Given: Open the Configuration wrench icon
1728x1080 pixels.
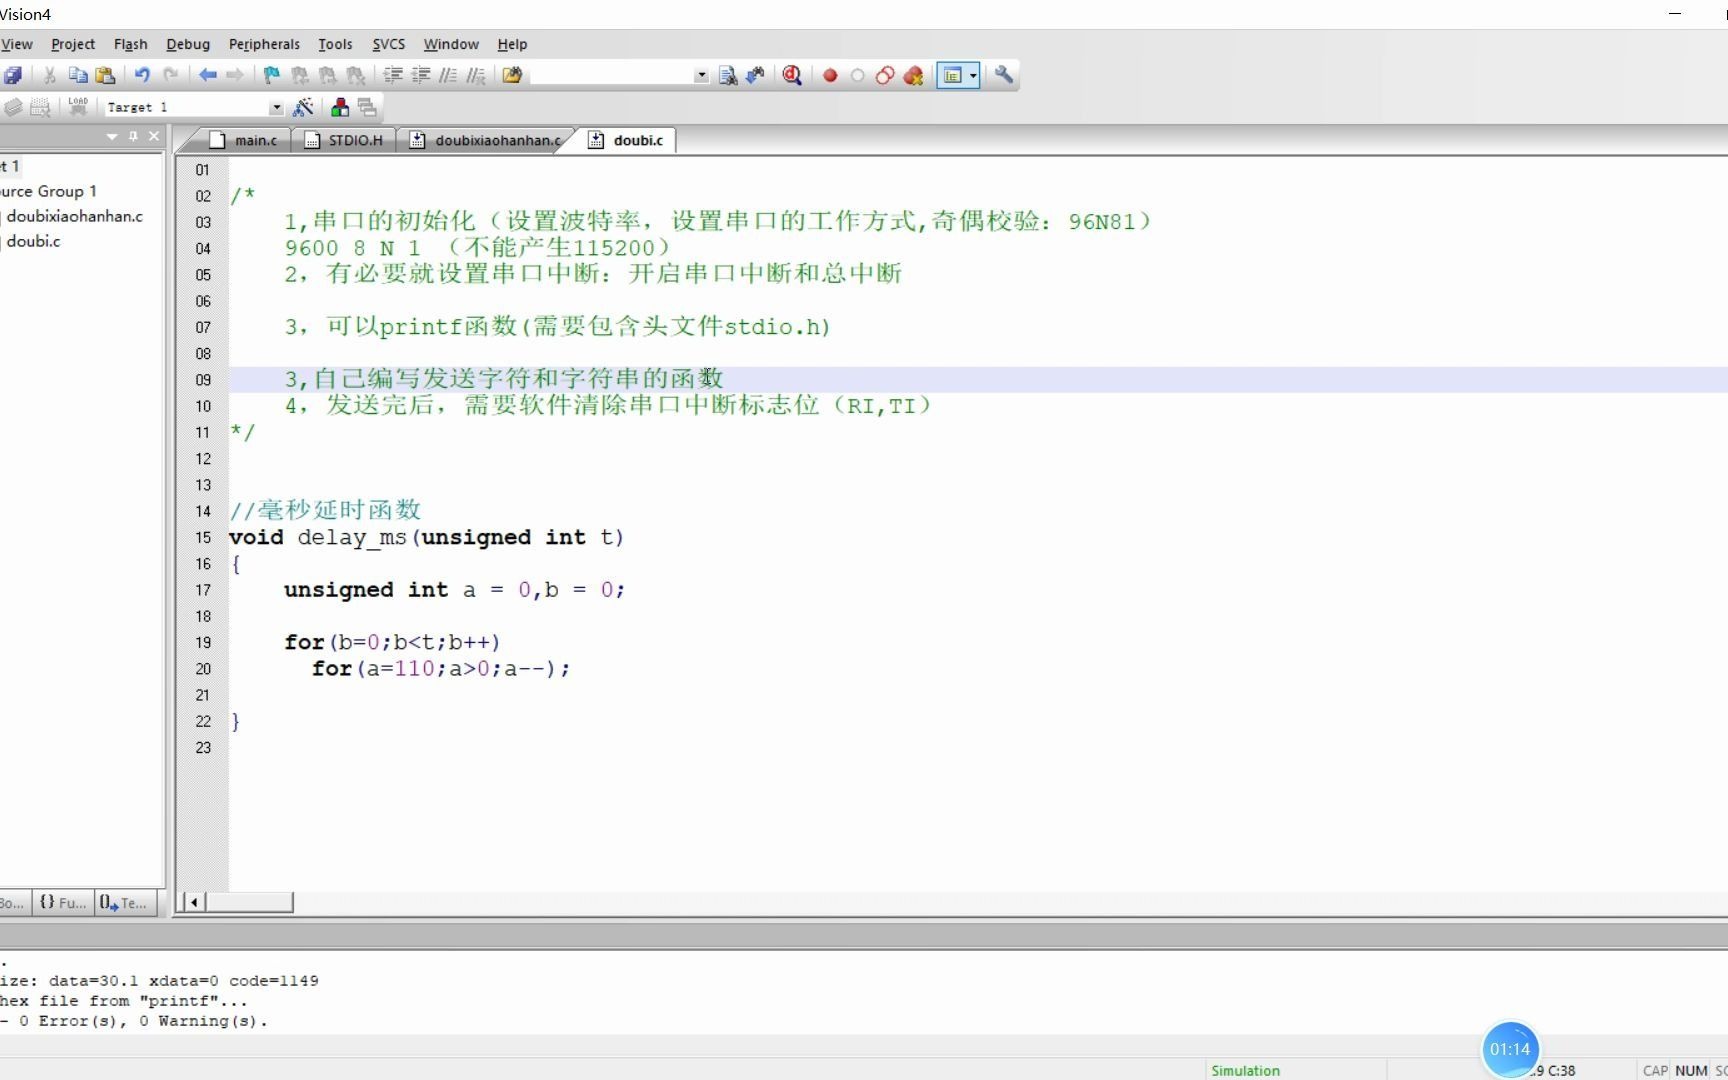Looking at the screenshot, I should click(x=1004, y=75).
